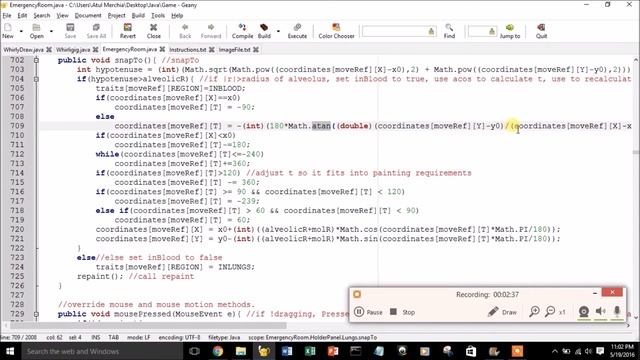Pause the screen recording
640x360 pixels.
pyautogui.click(x=368, y=312)
